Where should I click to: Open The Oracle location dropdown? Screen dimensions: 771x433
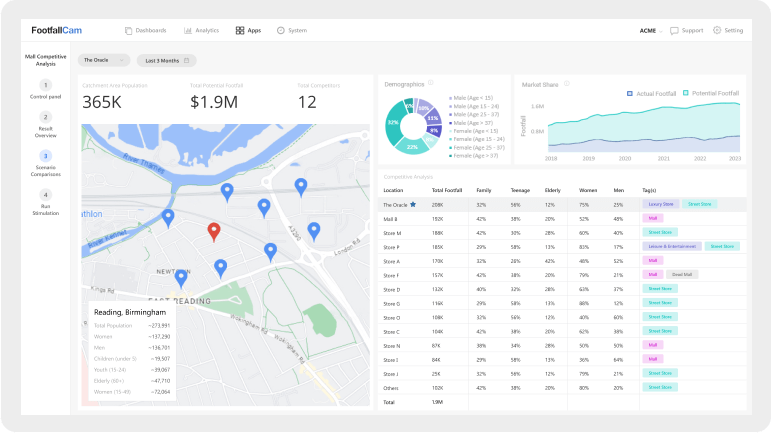click(104, 60)
